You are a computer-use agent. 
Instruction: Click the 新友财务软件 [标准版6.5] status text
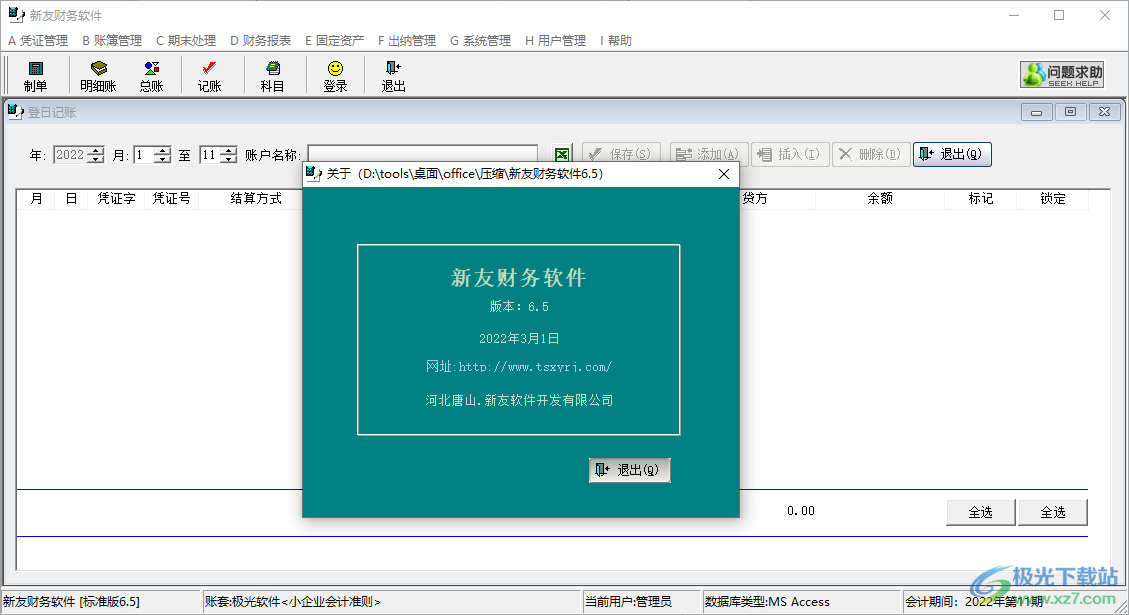click(71, 601)
